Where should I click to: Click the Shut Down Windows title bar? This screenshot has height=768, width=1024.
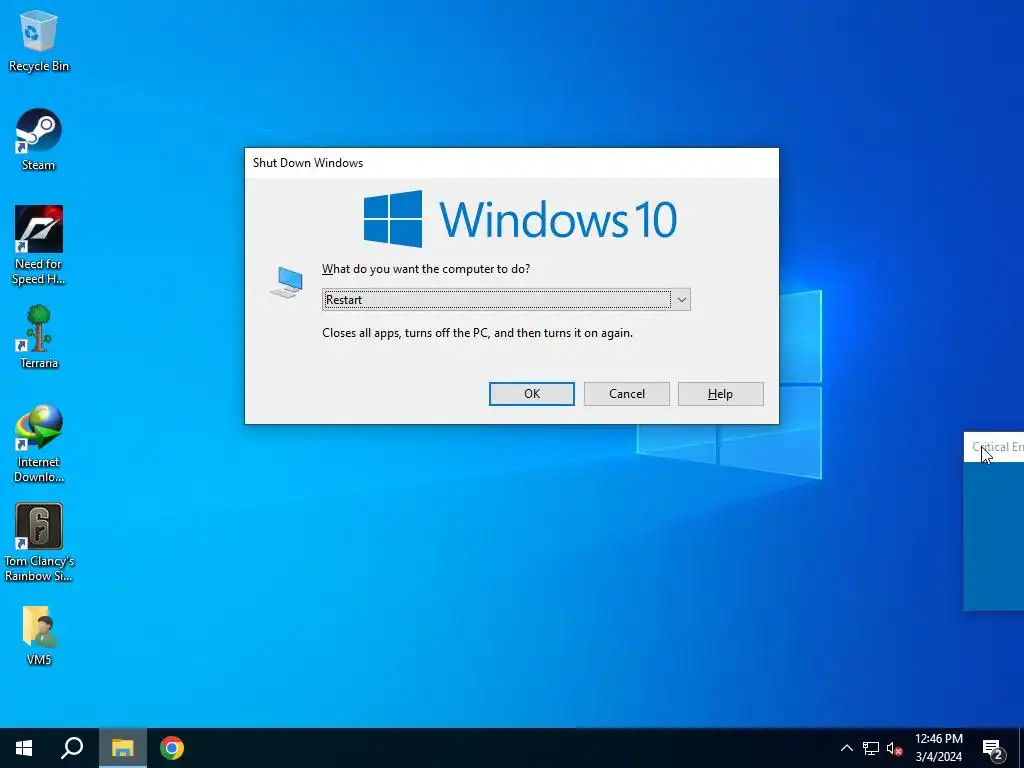(x=511, y=163)
